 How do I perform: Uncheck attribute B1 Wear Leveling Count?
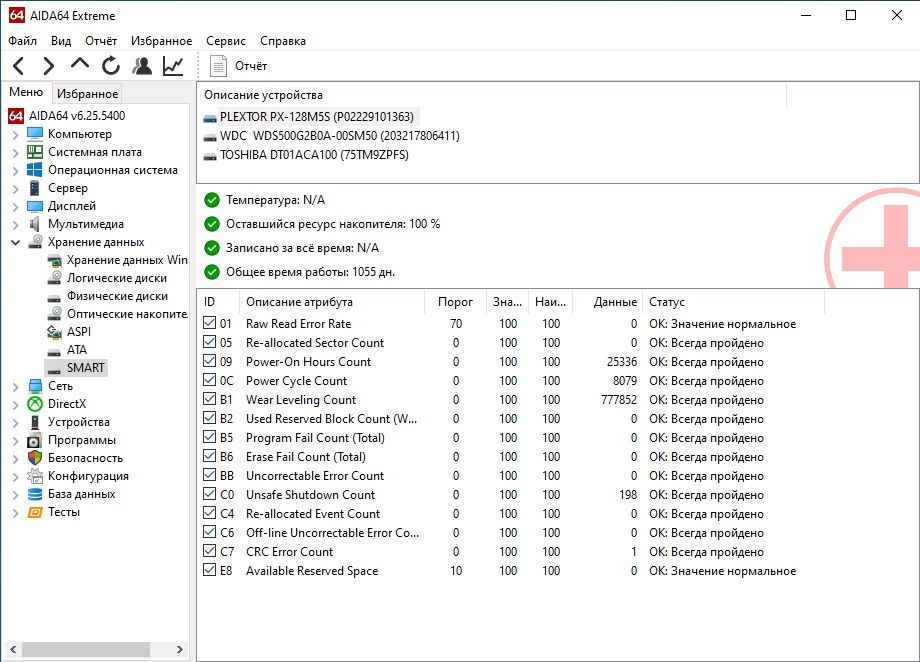(x=209, y=399)
